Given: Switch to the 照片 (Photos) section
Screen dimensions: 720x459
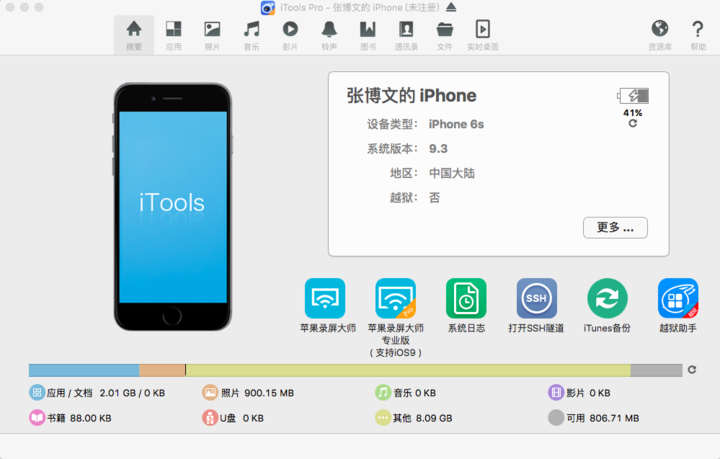Looking at the screenshot, I should click(212, 34).
